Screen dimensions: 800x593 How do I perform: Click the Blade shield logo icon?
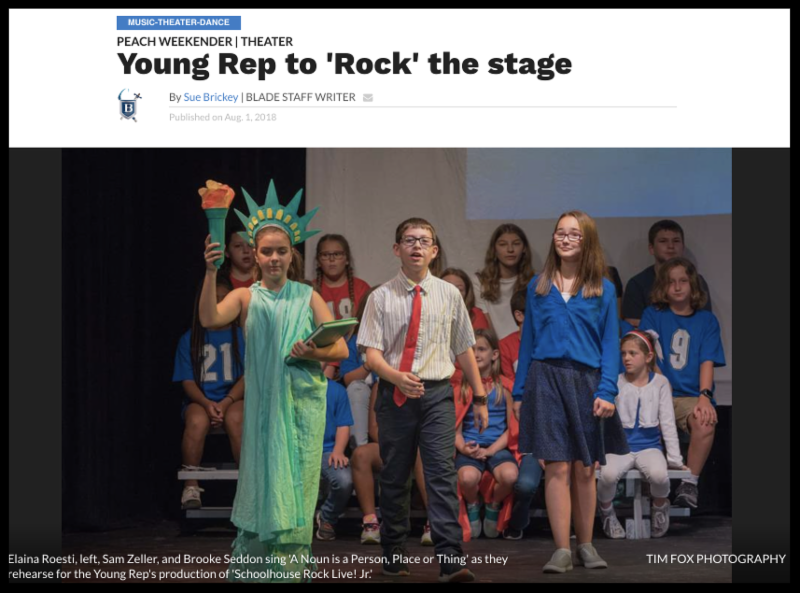(x=129, y=105)
